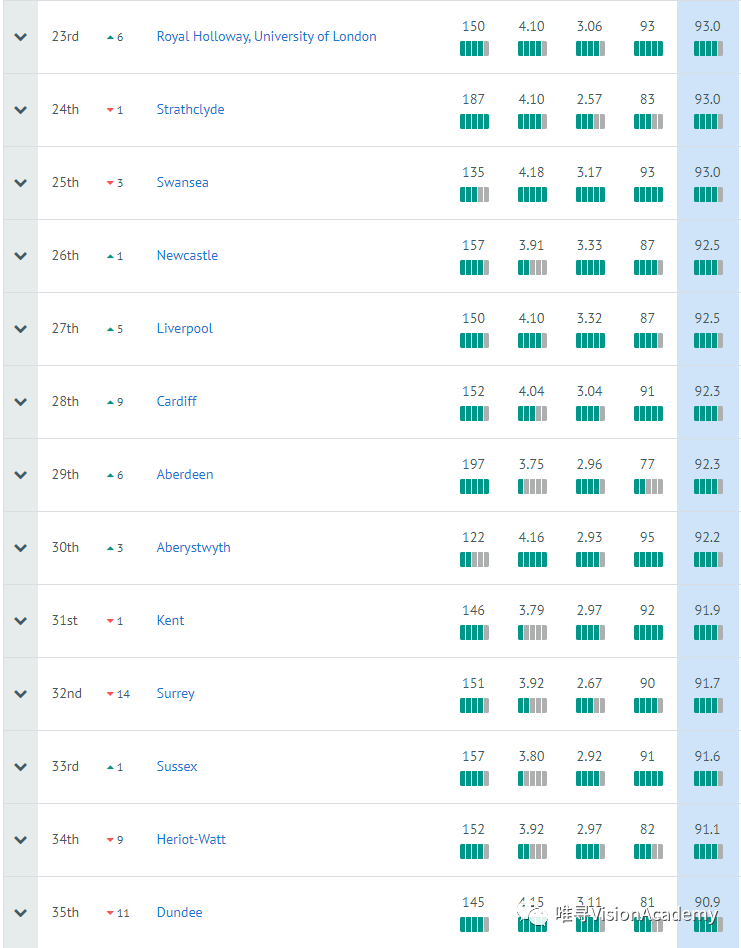This screenshot has height=948, width=741.
Task: Click the overall score bar graph for Kent
Action: click(707, 632)
